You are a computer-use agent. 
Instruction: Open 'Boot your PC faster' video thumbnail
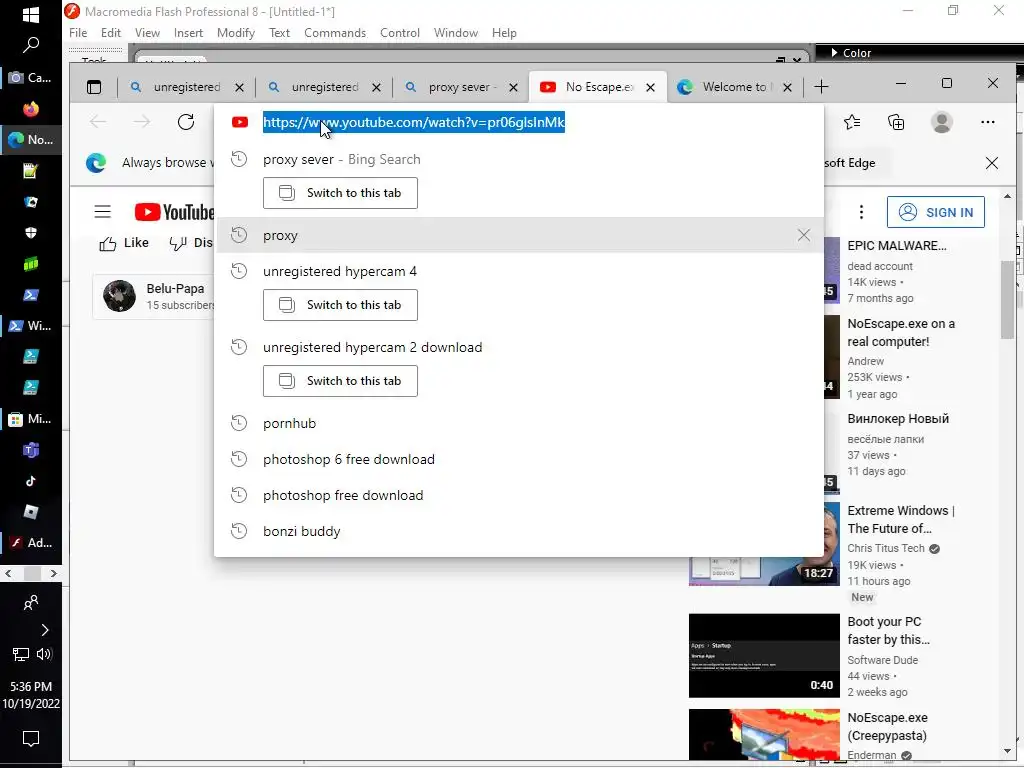pyautogui.click(x=764, y=656)
